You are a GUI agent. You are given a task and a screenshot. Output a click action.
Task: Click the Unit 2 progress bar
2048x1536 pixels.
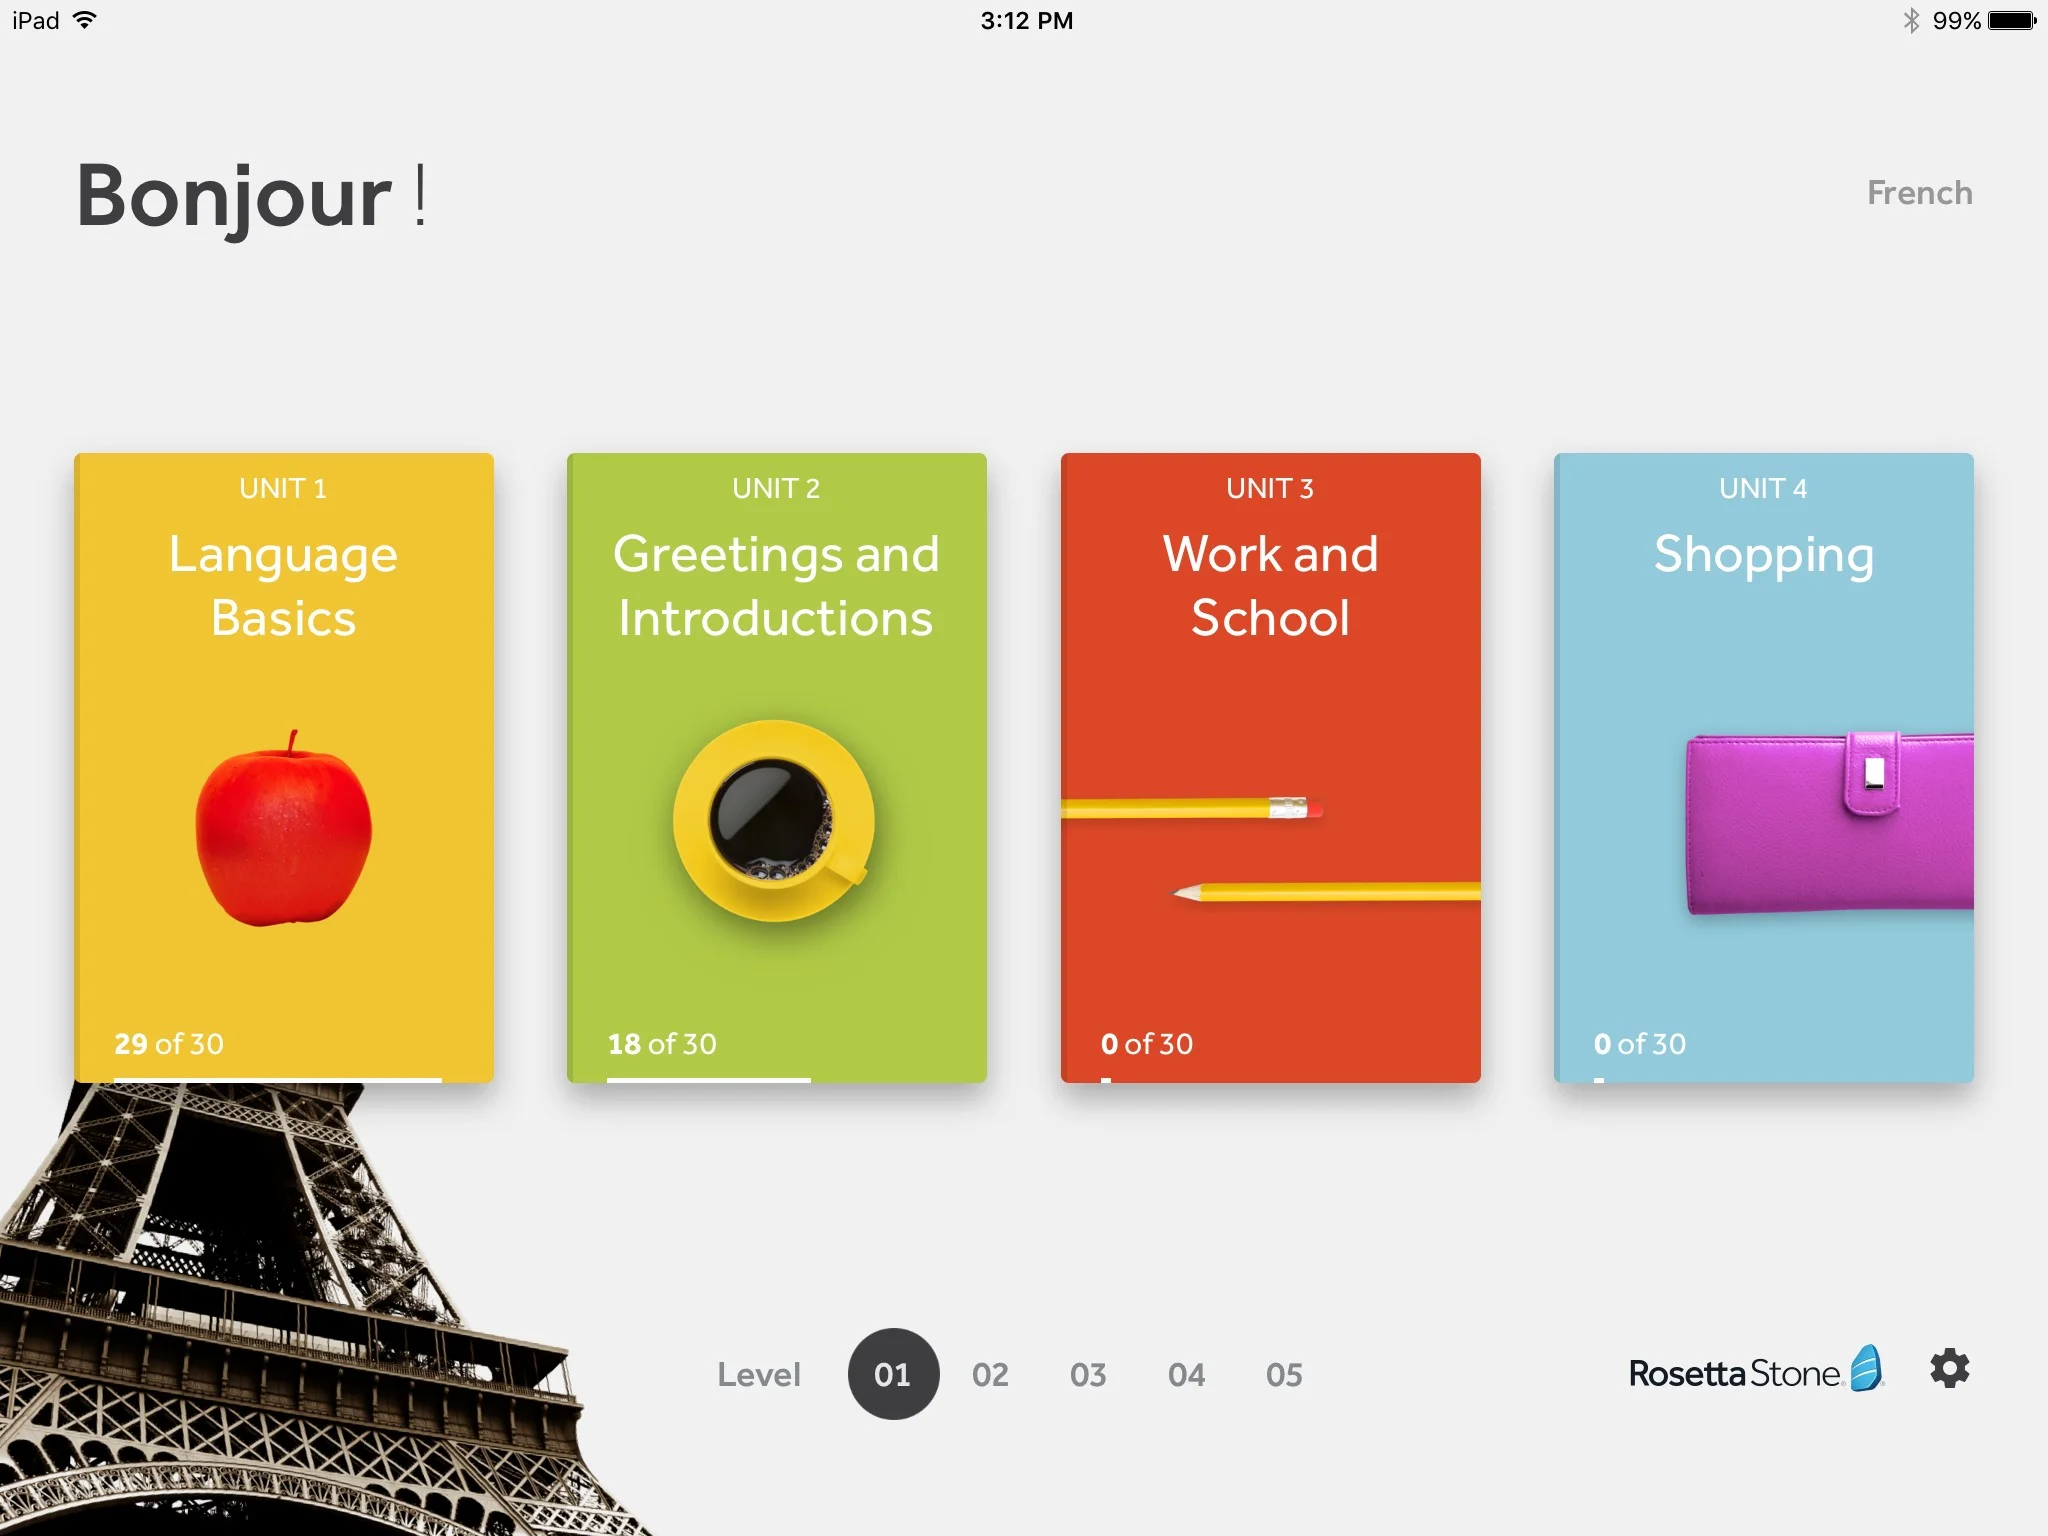(709, 1080)
